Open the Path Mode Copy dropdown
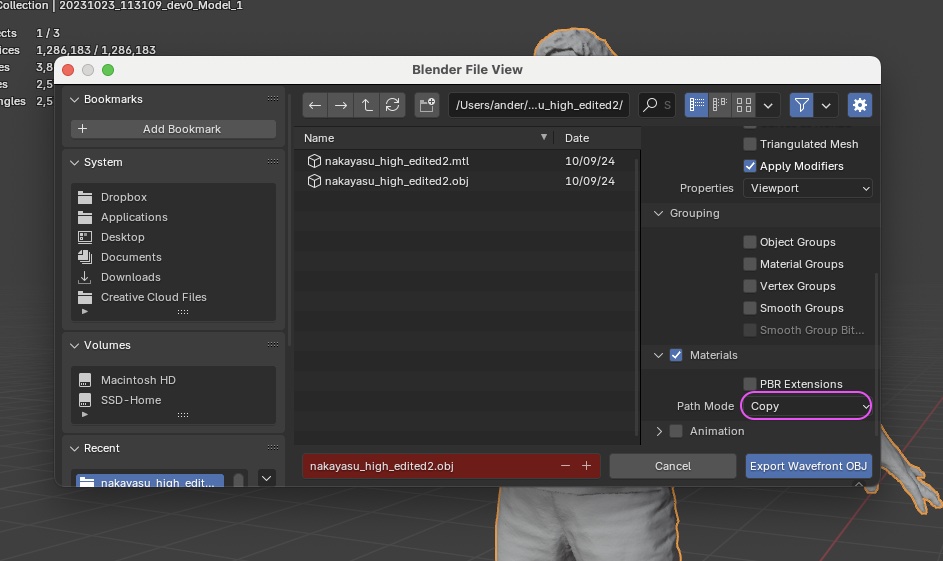Viewport: 943px width, 561px height. 806,406
